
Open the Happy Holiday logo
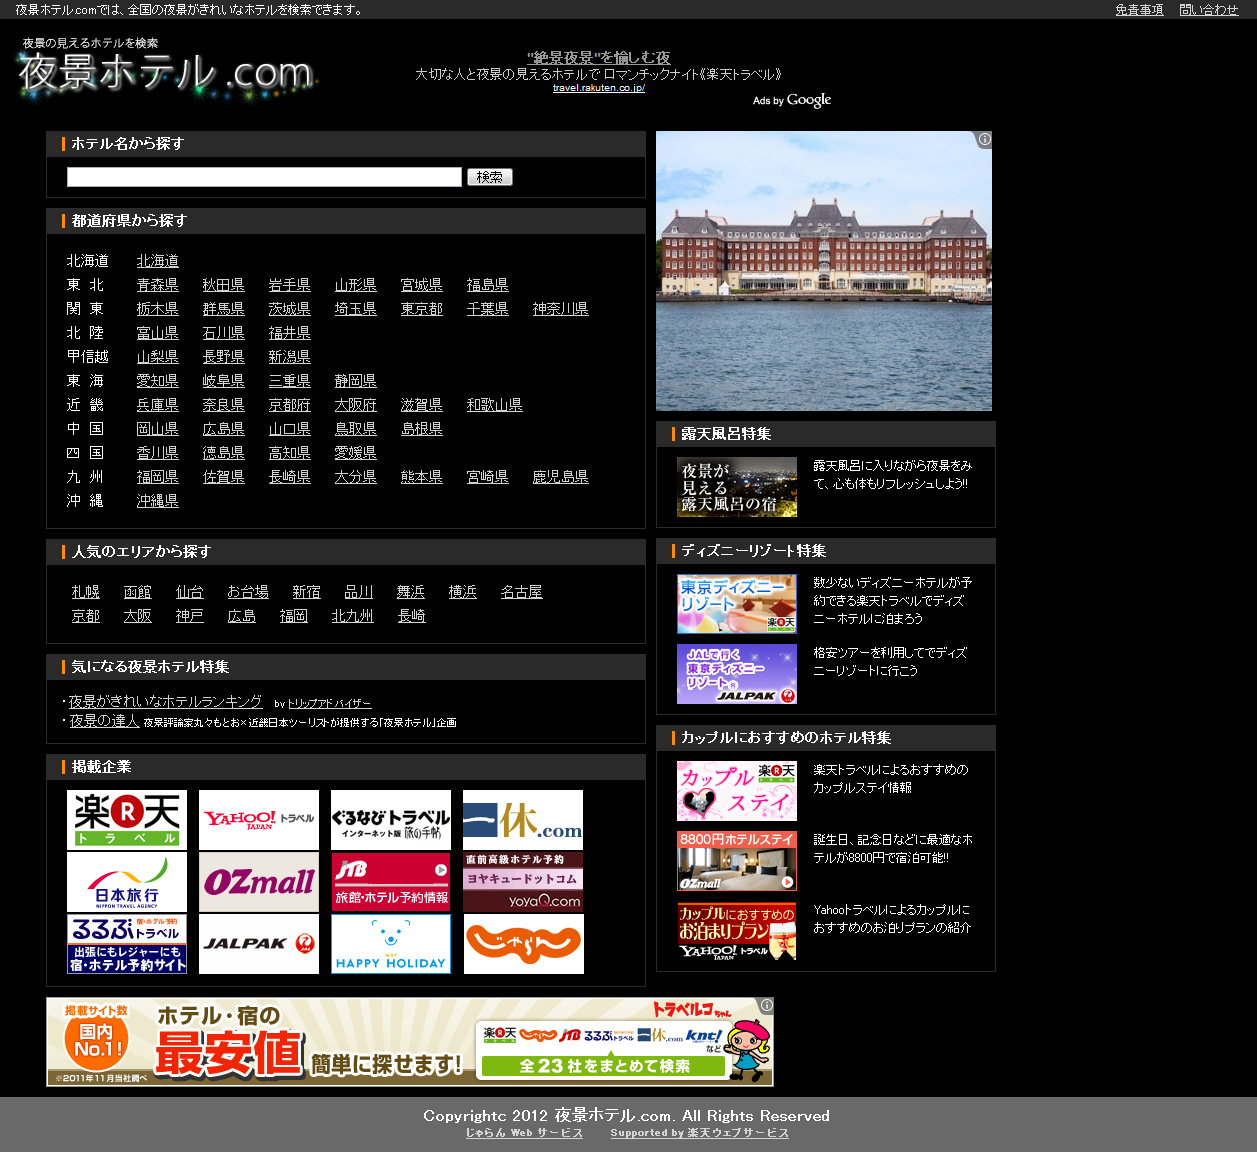391,944
